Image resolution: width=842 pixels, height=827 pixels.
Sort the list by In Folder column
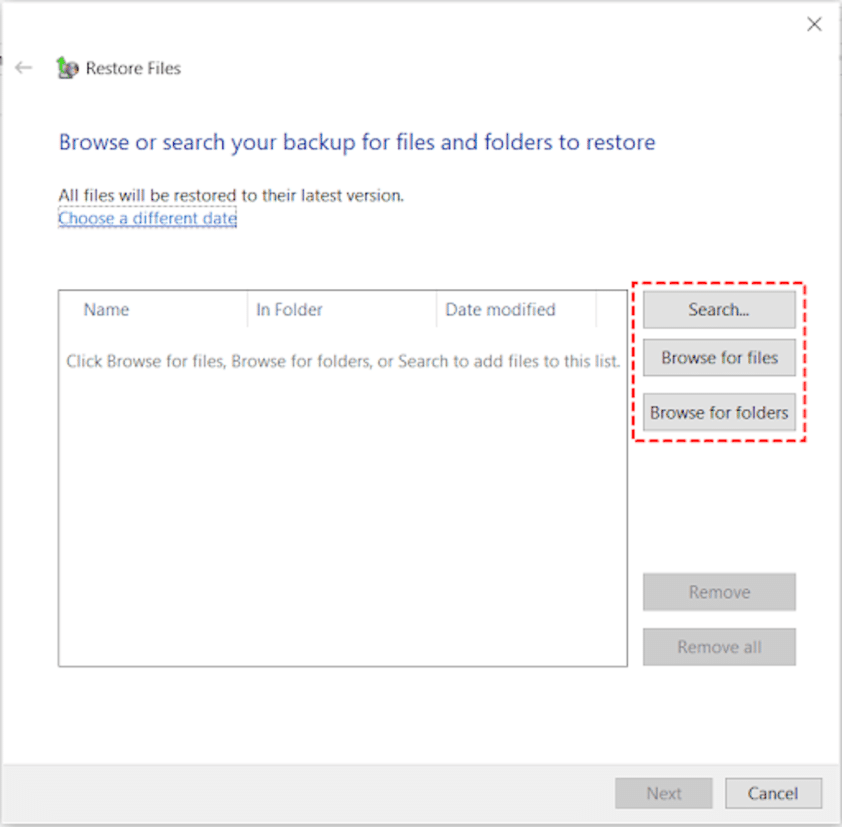point(289,310)
